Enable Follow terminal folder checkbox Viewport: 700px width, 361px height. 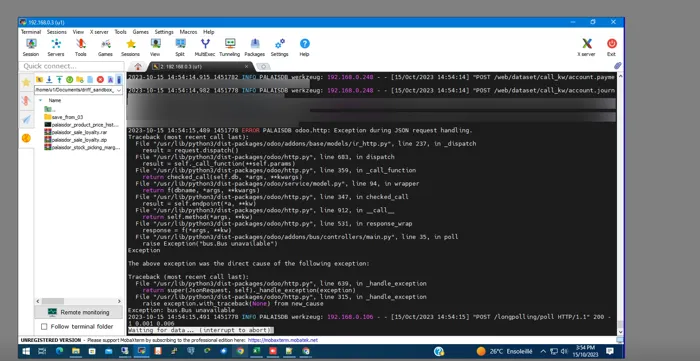[x=44, y=327]
